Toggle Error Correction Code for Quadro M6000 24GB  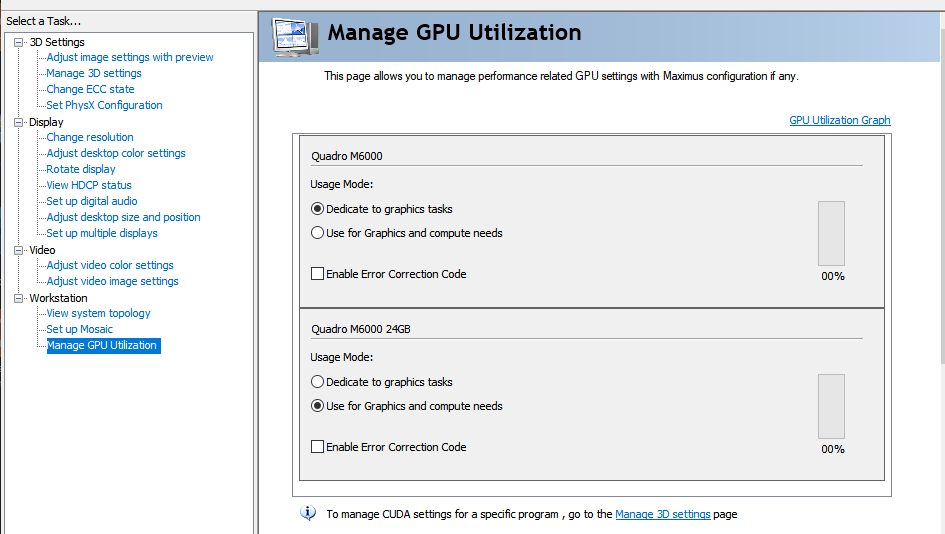click(318, 447)
